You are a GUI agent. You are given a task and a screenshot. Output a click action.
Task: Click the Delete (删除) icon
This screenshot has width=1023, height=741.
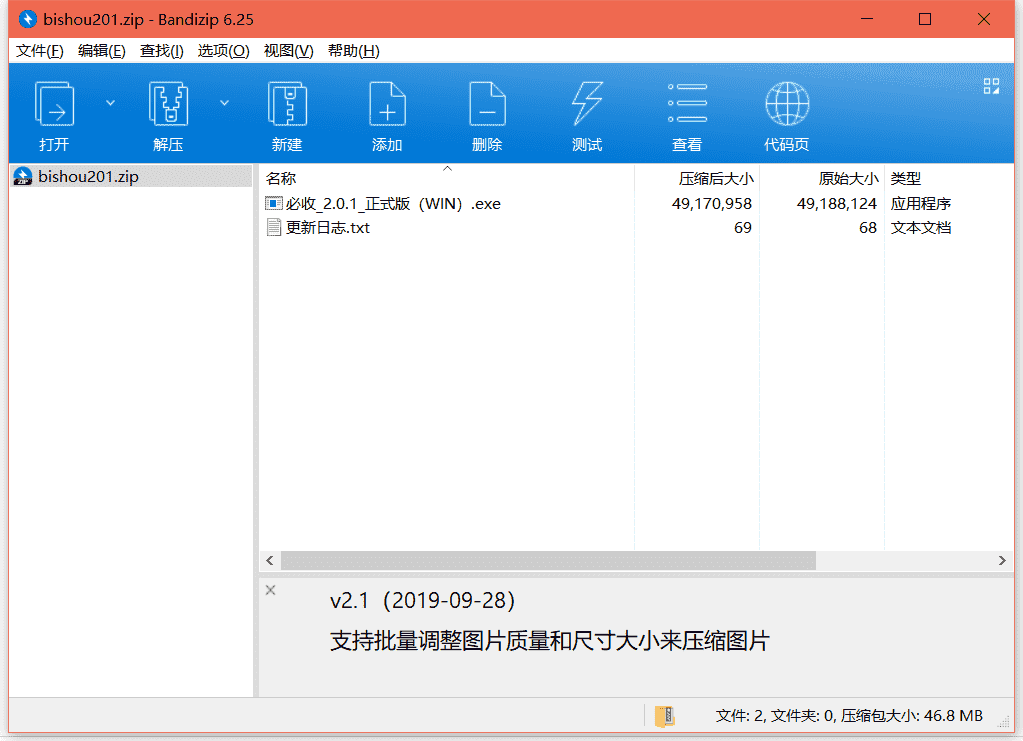487,104
